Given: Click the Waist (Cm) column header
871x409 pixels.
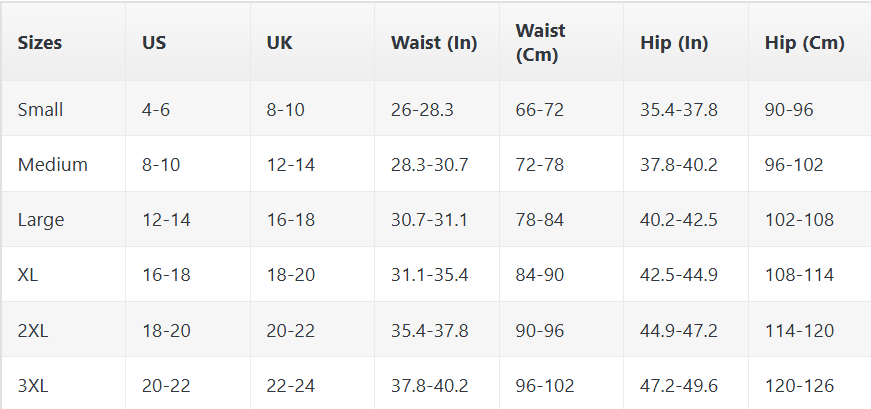Looking at the screenshot, I should pyautogui.click(x=541, y=43).
